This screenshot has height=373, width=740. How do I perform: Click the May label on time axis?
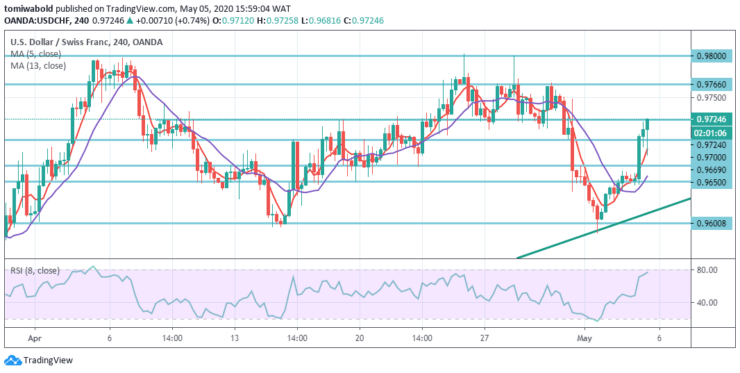pyautogui.click(x=584, y=338)
